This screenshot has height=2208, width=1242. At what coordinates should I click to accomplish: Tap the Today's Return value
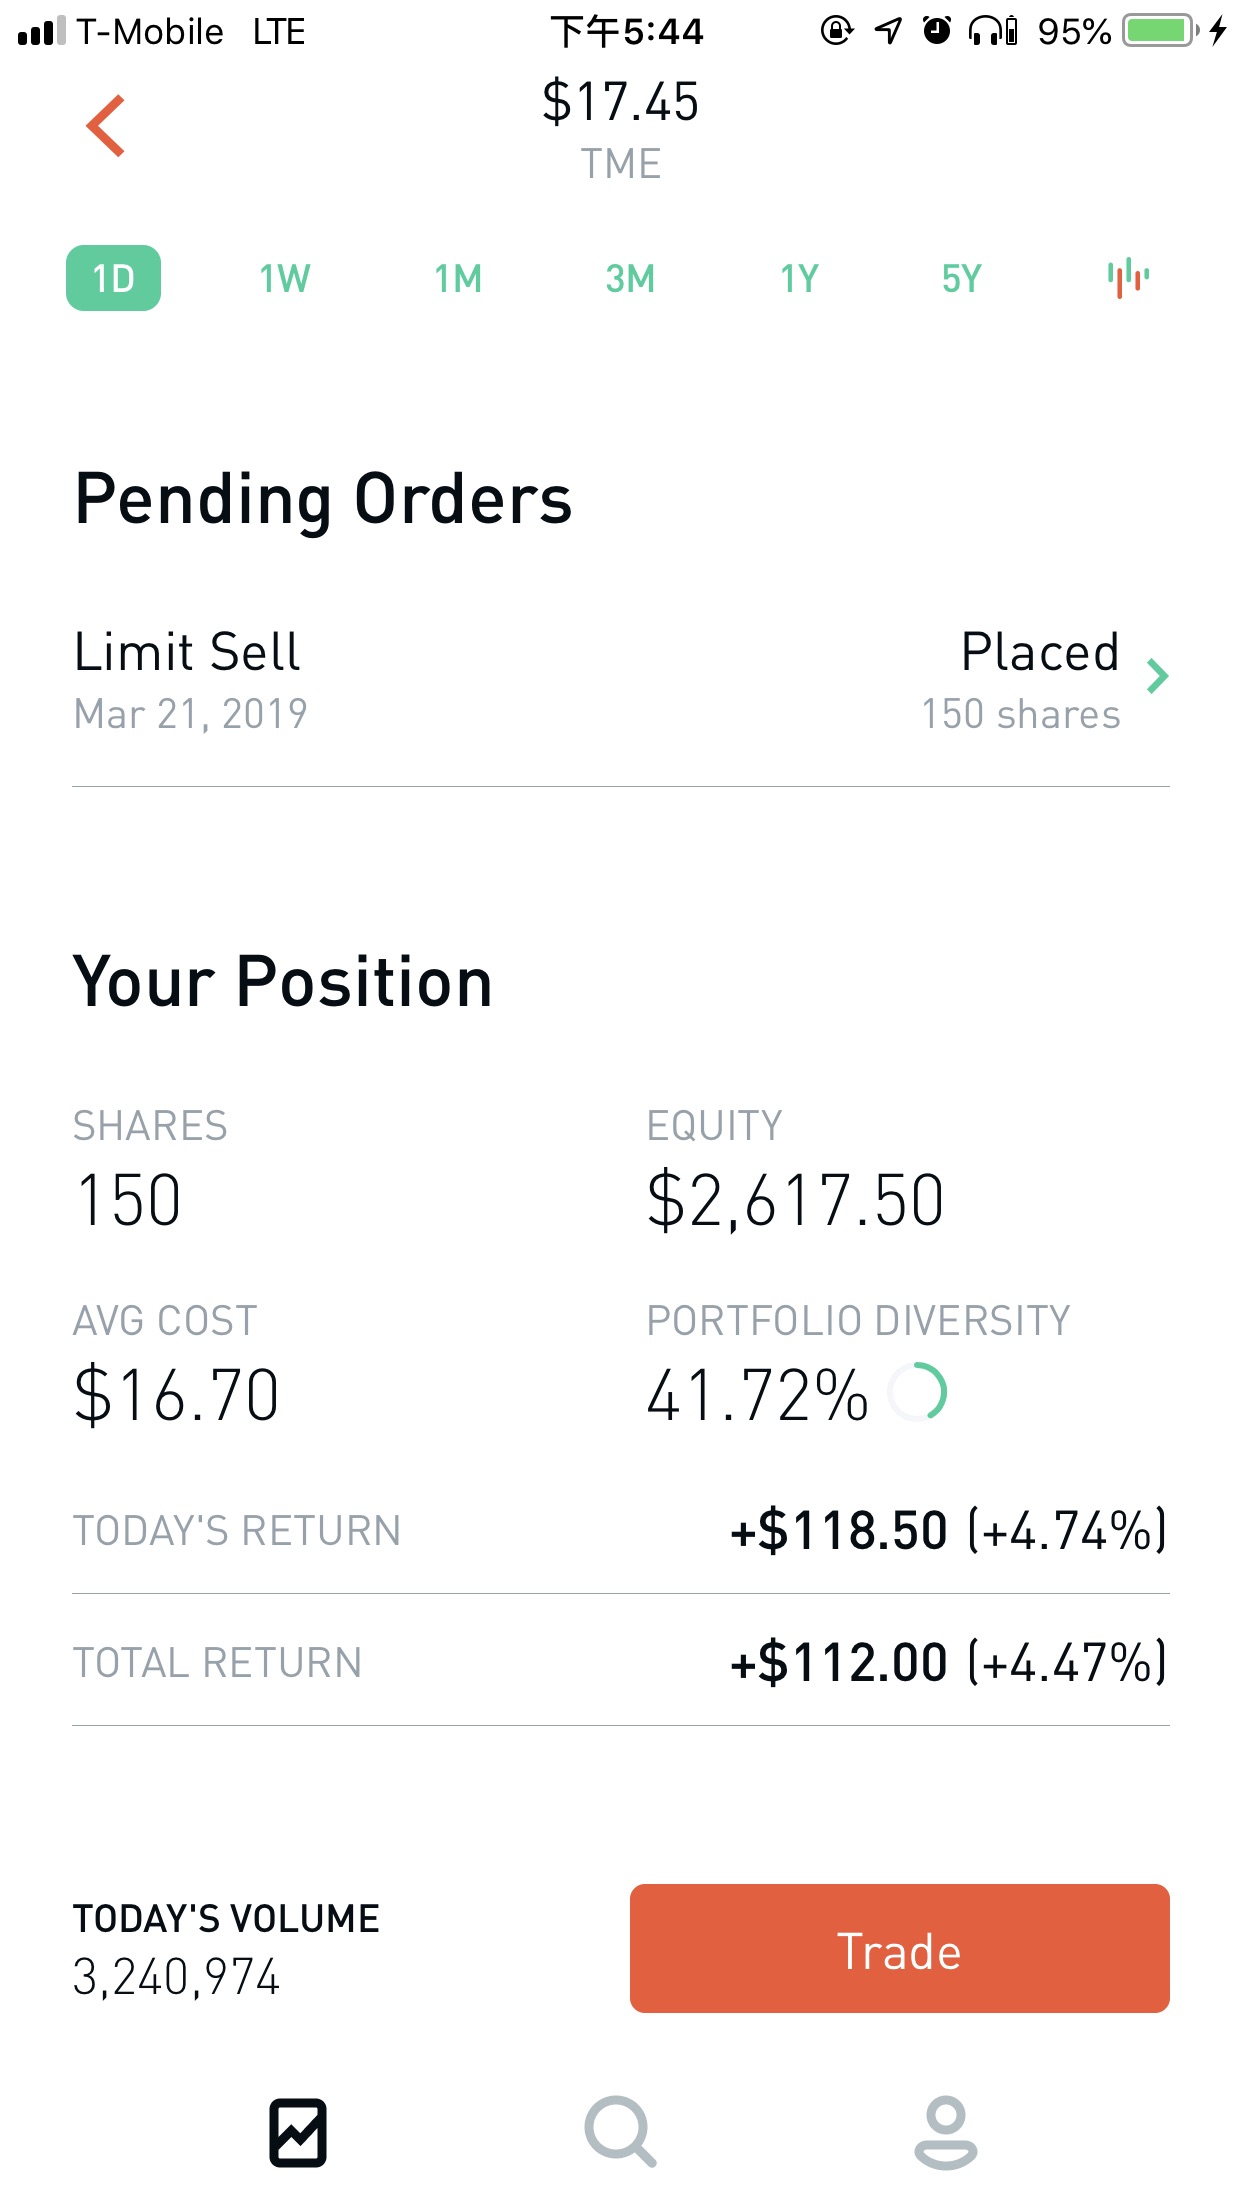pos(947,1530)
